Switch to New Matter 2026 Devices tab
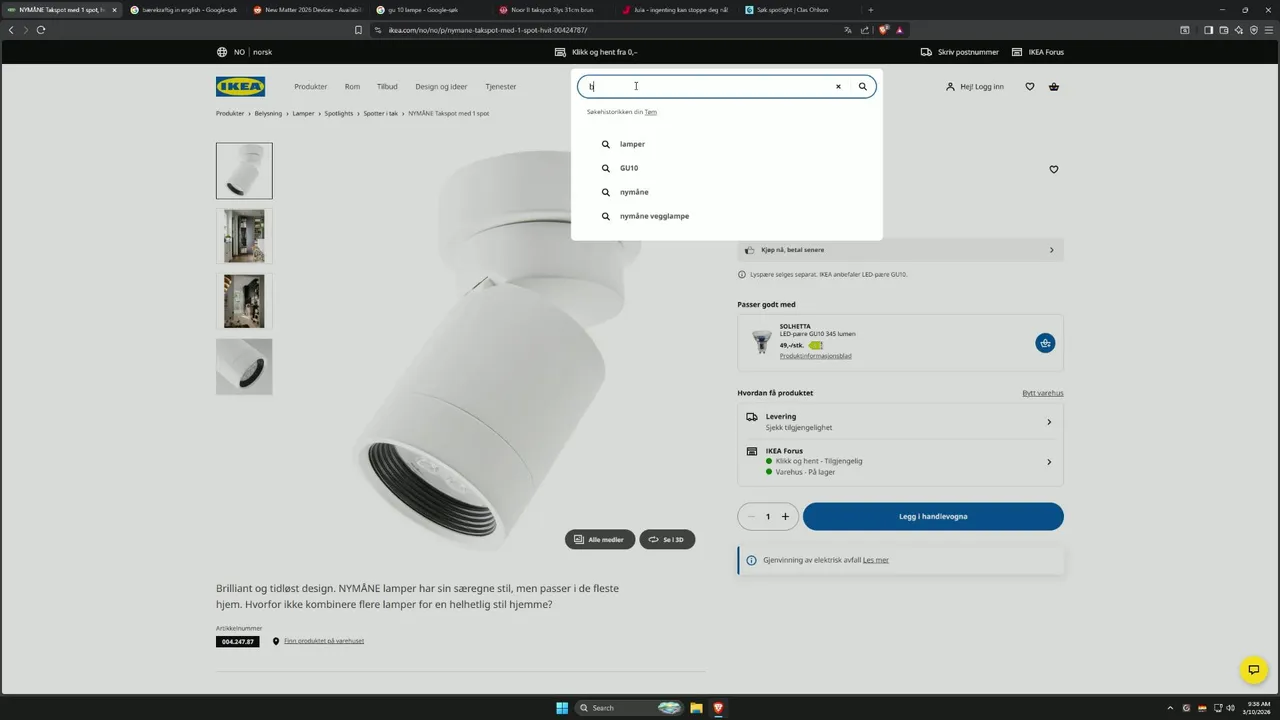The image size is (1280, 720). [x=306, y=10]
